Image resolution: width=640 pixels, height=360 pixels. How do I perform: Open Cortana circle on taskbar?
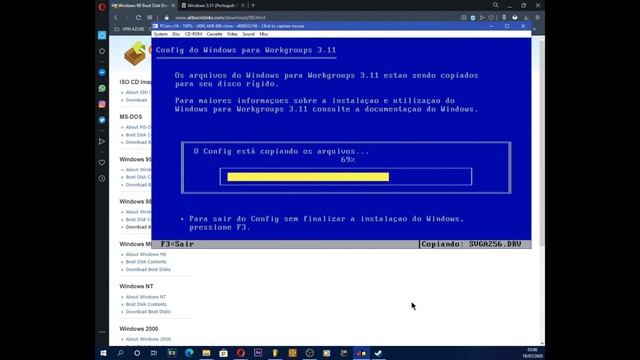(137, 353)
